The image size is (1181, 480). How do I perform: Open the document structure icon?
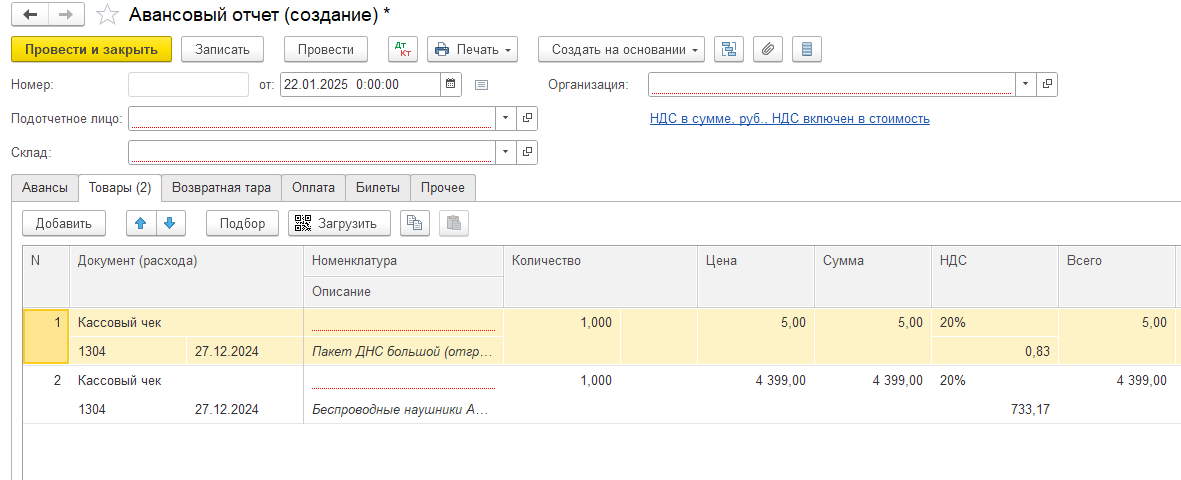(729, 49)
